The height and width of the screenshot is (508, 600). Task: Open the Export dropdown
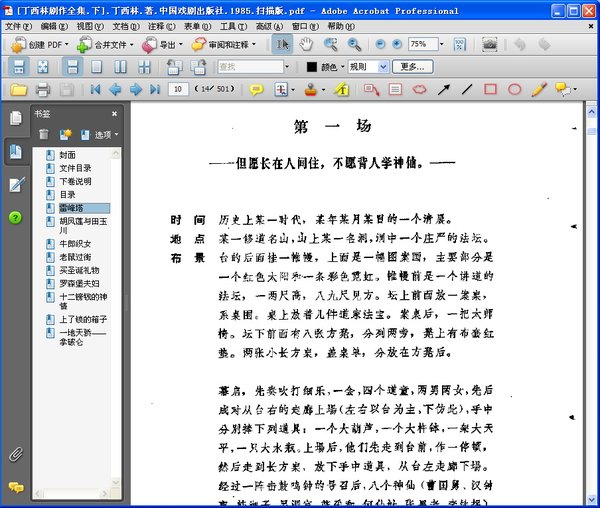tap(162, 45)
